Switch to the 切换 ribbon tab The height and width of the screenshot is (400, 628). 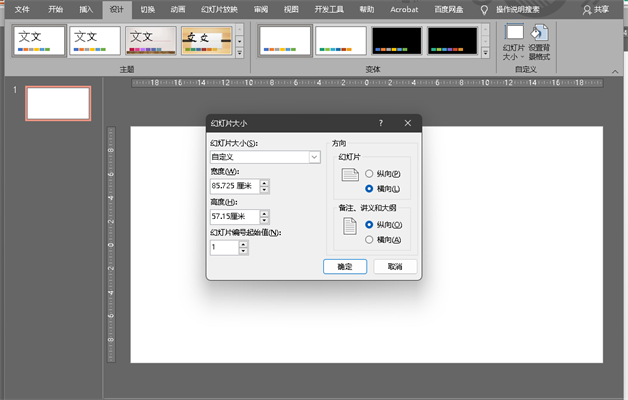[x=148, y=9]
